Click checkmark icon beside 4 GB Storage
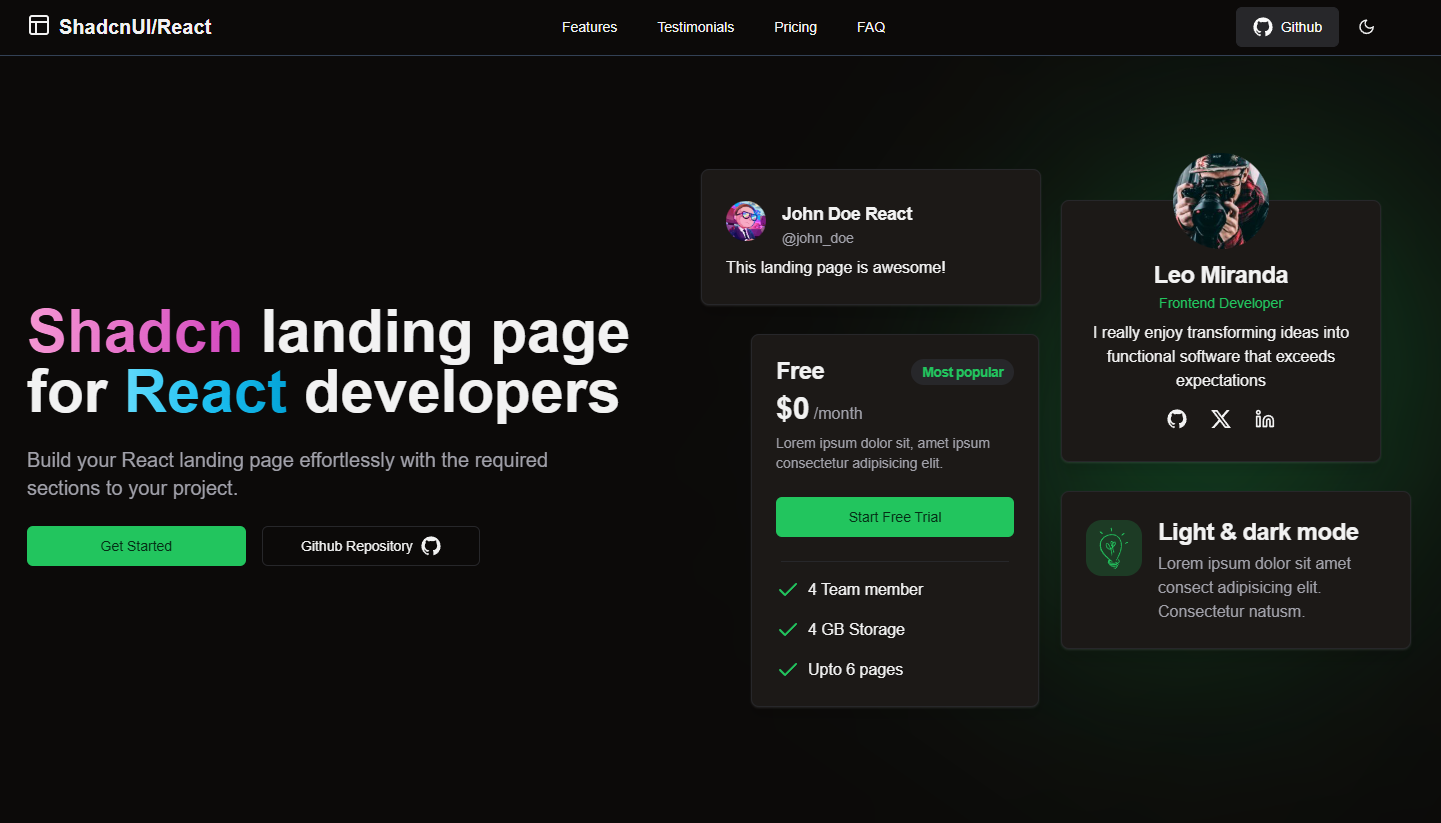 coord(787,629)
